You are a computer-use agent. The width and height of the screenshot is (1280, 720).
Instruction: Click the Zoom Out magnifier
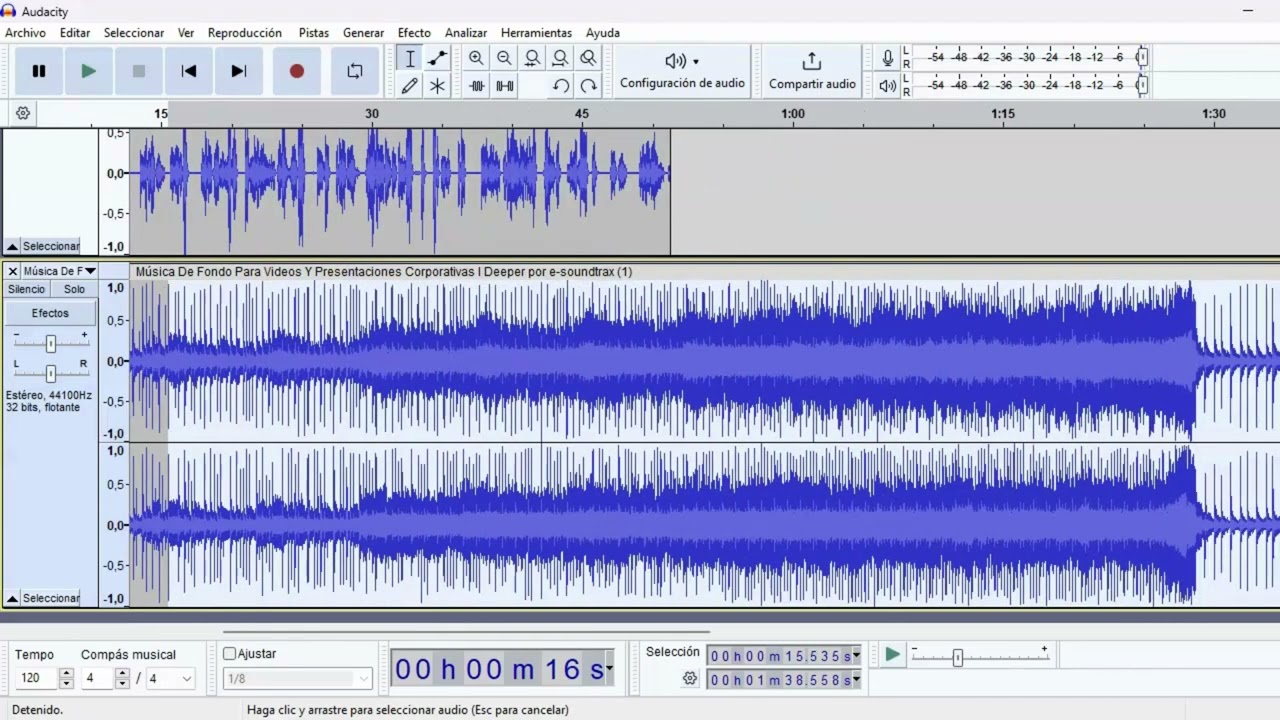coord(504,59)
